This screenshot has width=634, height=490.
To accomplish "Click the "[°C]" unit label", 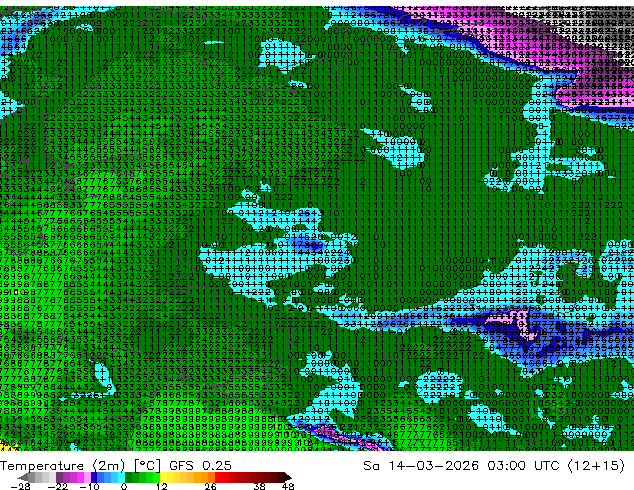I will tap(147, 466).
